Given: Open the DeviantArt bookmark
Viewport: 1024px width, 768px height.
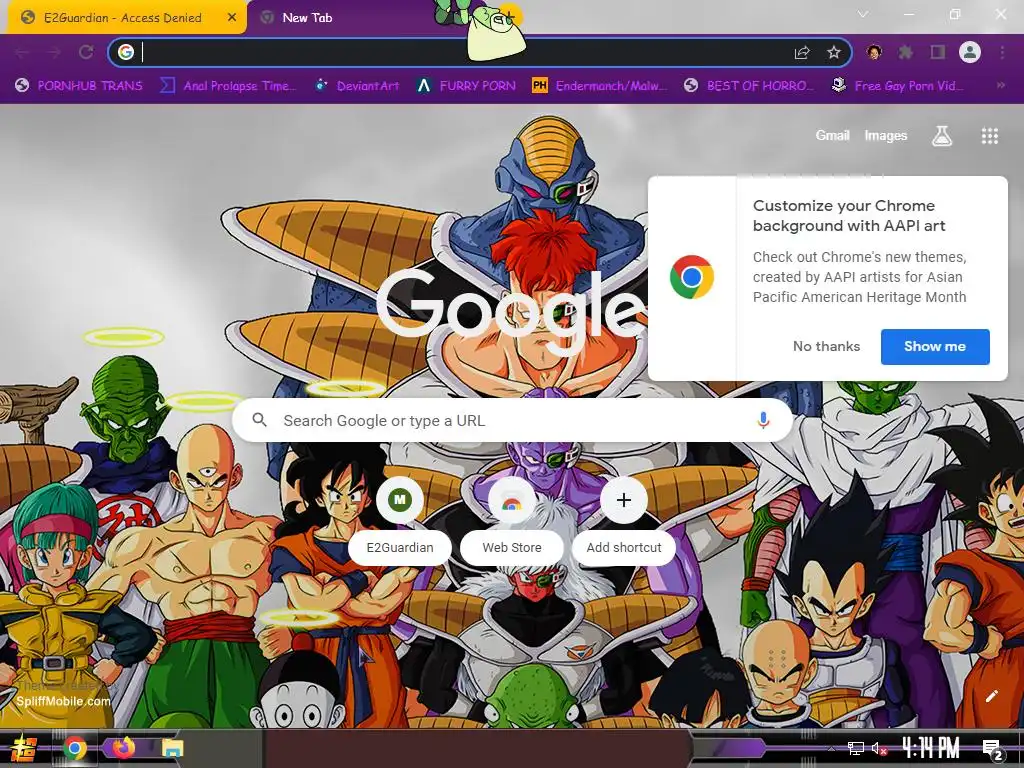Looking at the screenshot, I should coord(357,86).
